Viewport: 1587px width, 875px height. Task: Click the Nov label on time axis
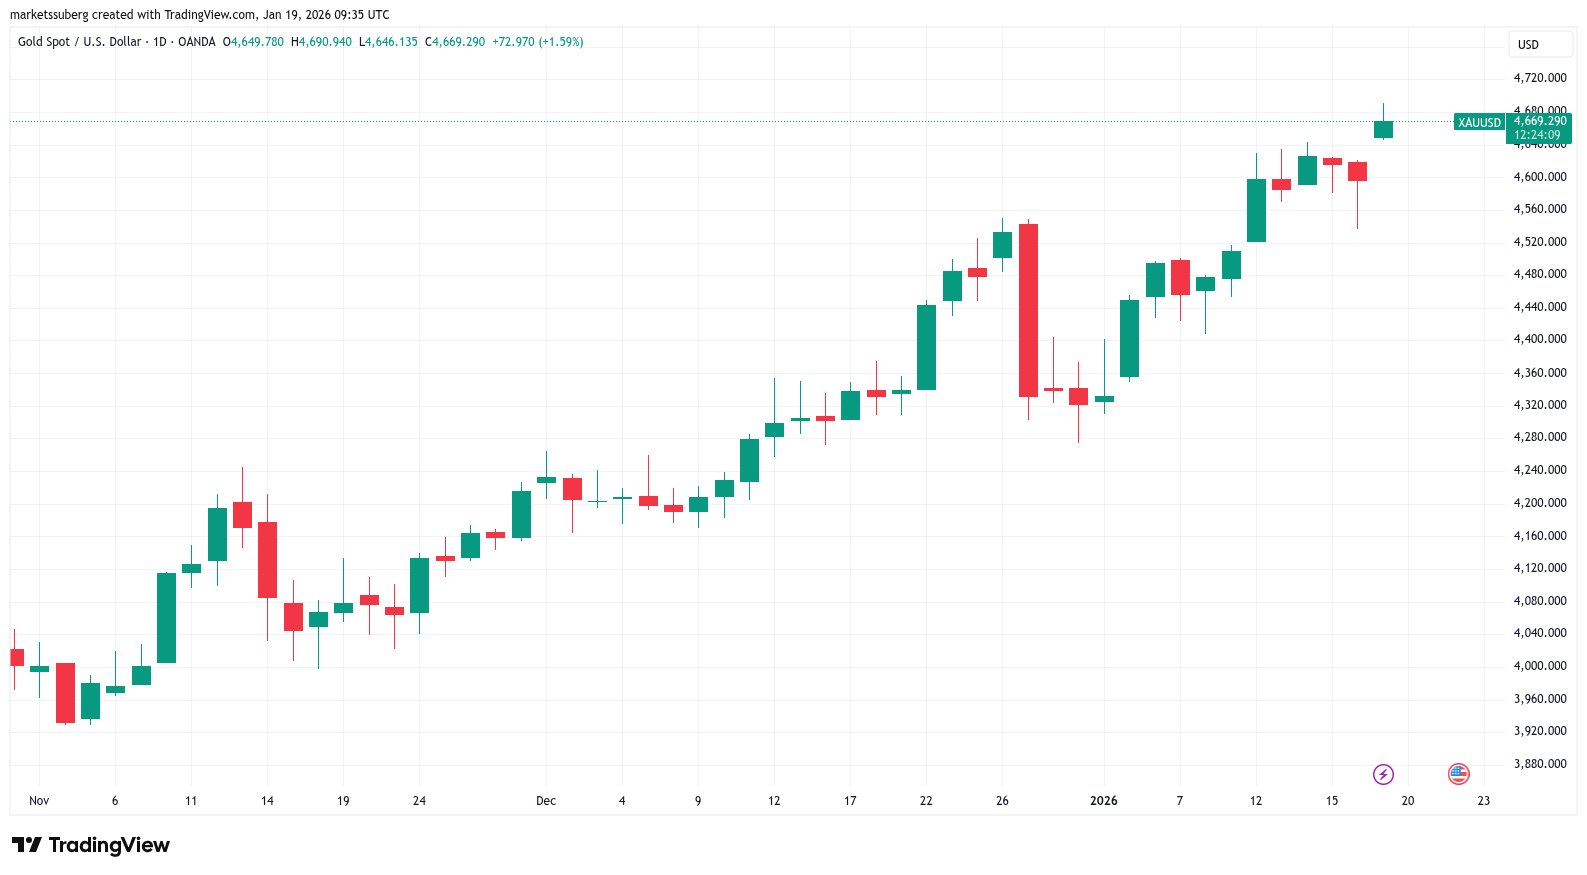pyautogui.click(x=39, y=801)
